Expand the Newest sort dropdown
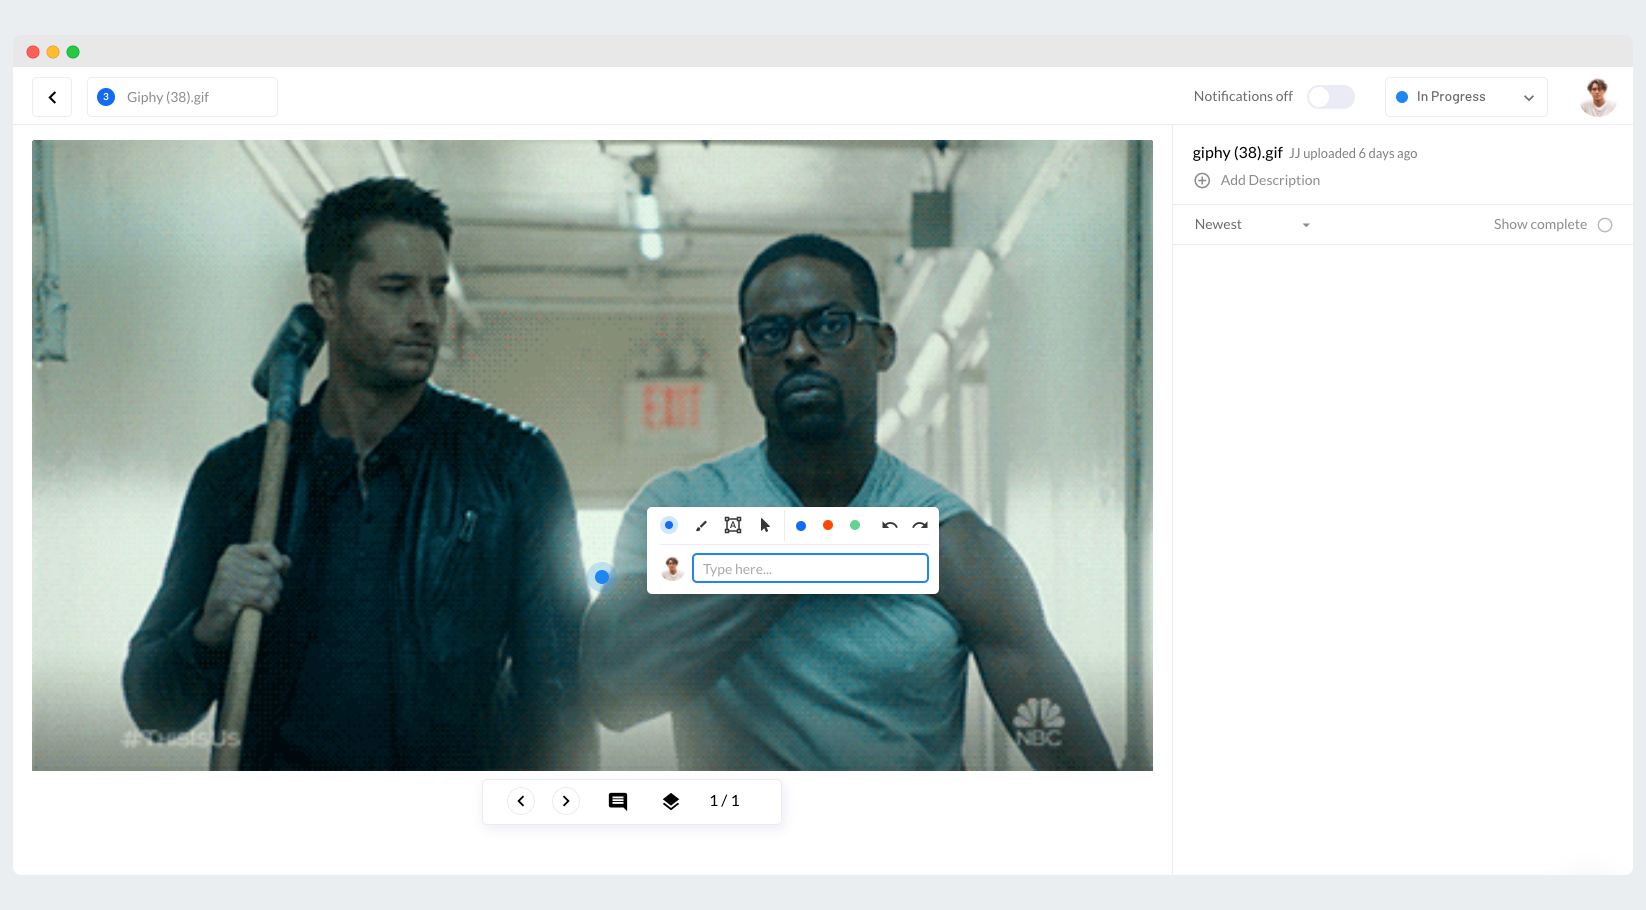The width and height of the screenshot is (1646, 910). (x=1251, y=225)
